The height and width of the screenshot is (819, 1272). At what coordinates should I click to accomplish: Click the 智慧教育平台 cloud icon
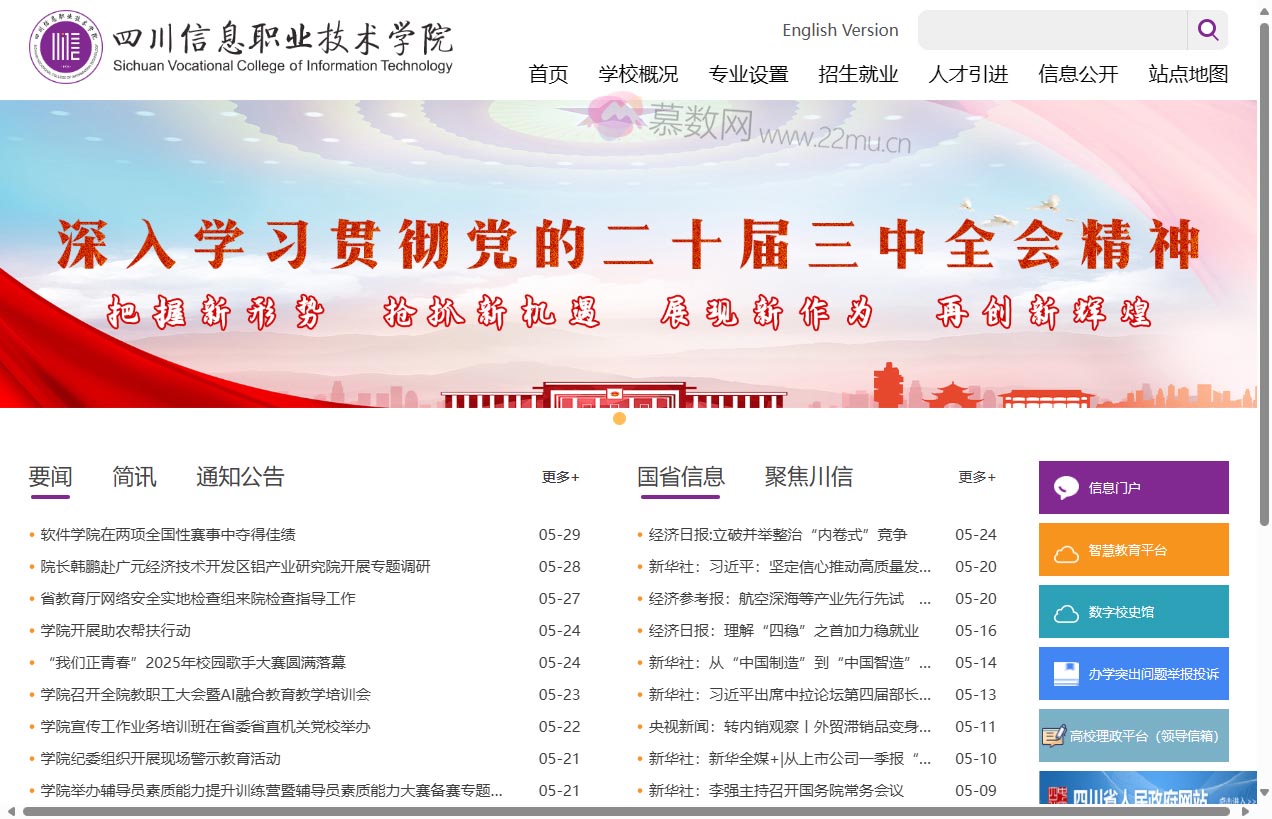[1067, 551]
